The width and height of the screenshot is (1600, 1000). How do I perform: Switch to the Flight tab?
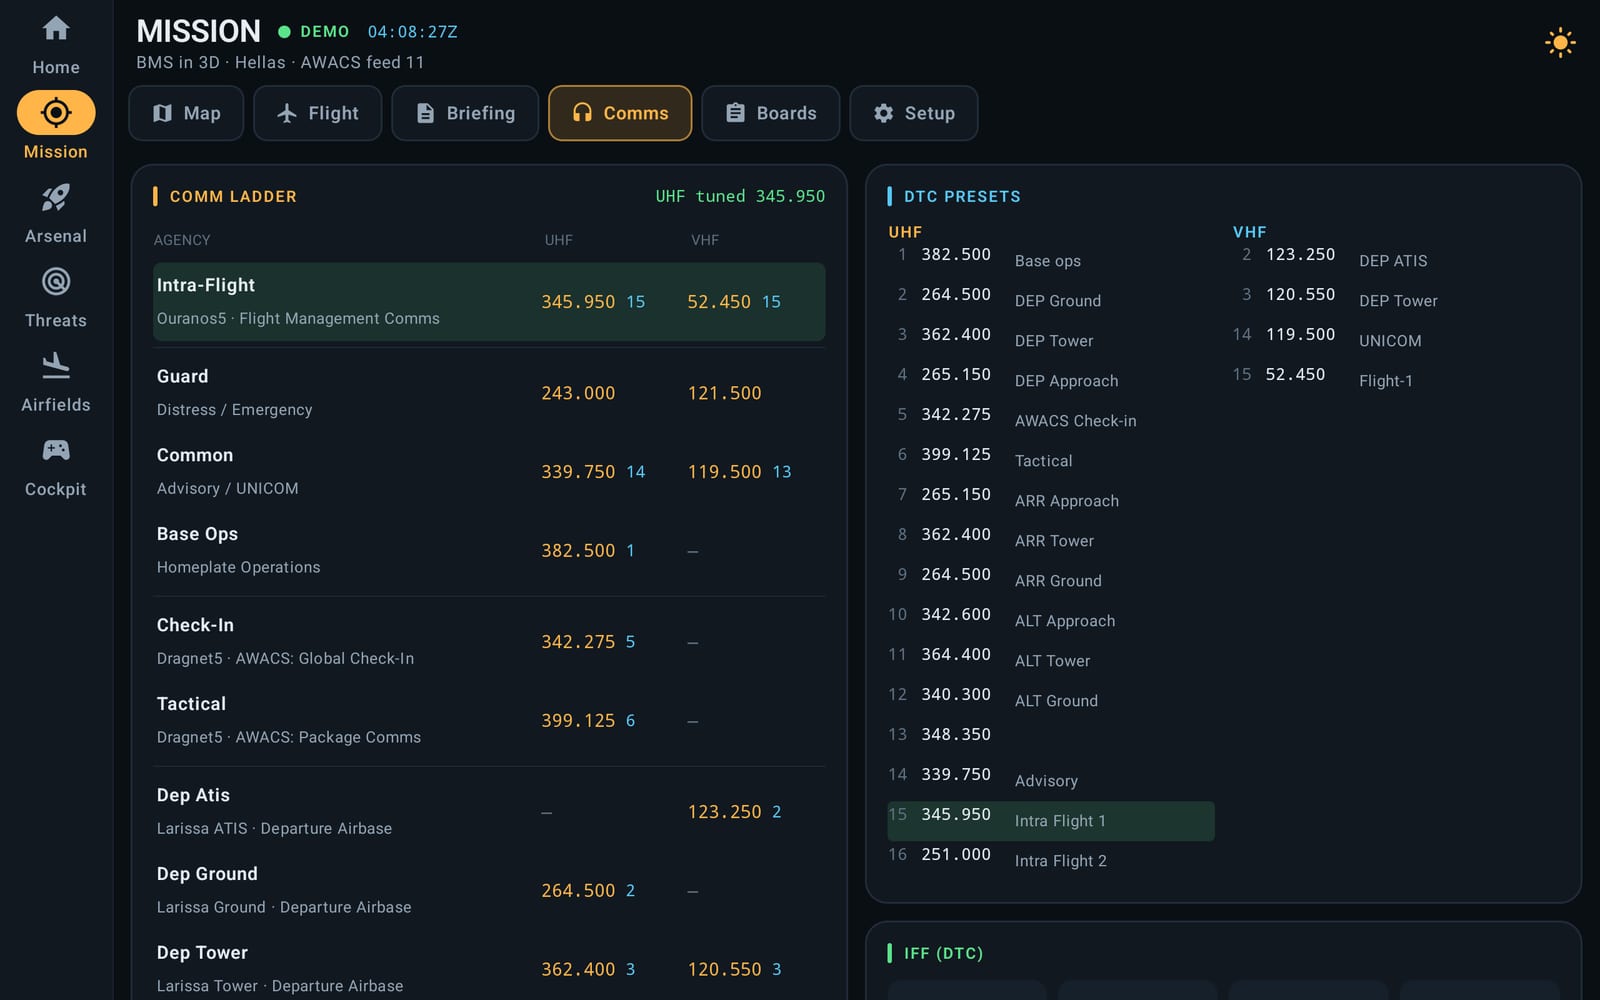[317, 113]
